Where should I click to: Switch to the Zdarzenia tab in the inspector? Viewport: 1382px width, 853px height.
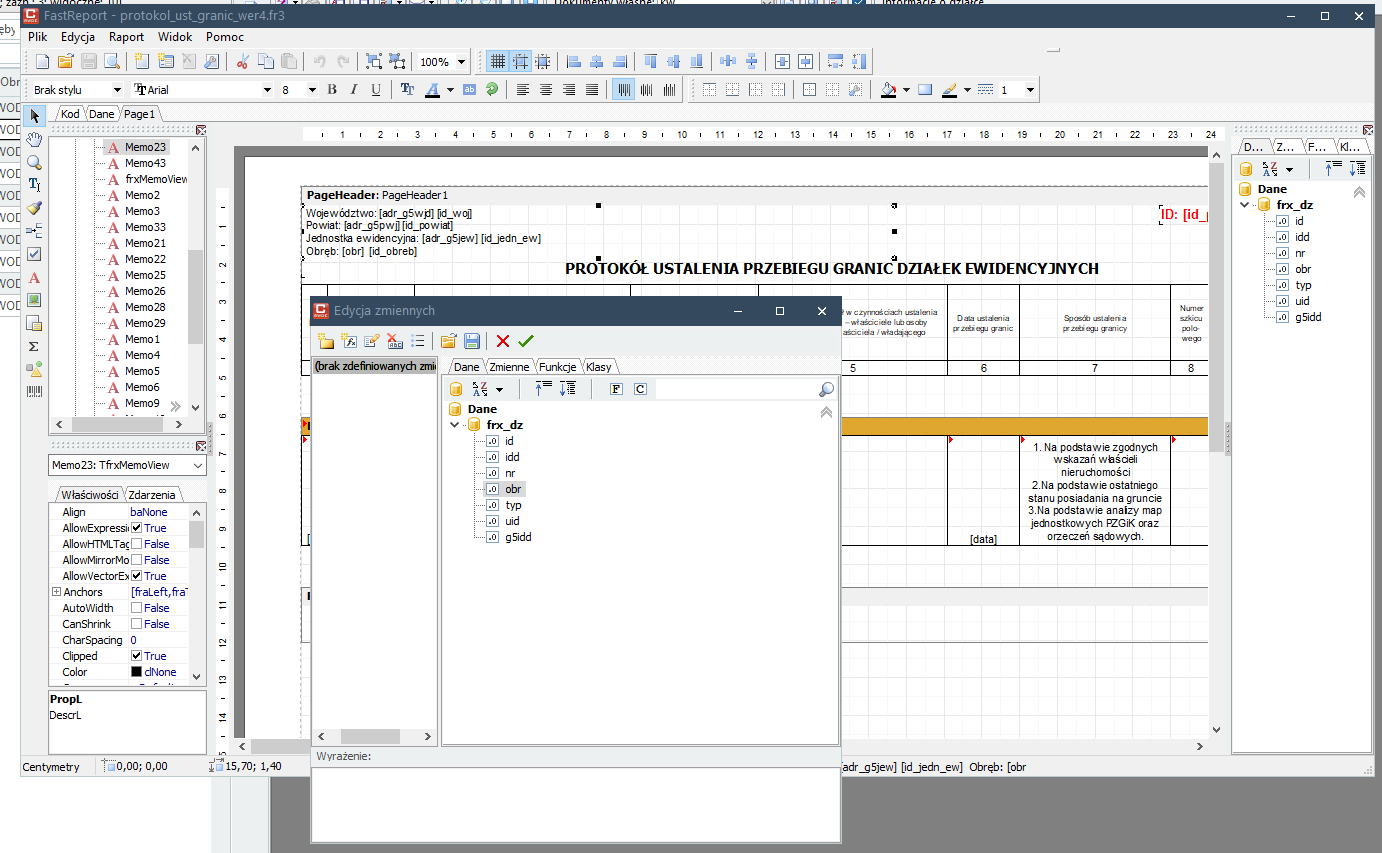click(x=151, y=494)
